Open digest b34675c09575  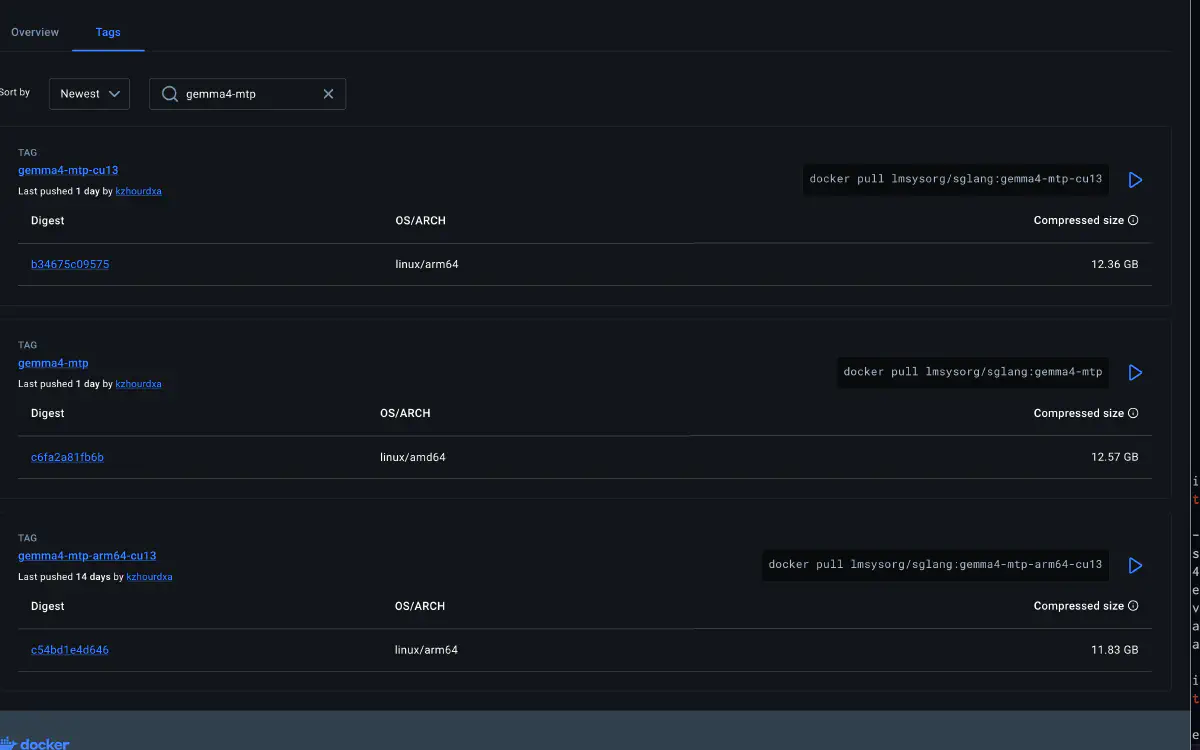tap(70, 265)
